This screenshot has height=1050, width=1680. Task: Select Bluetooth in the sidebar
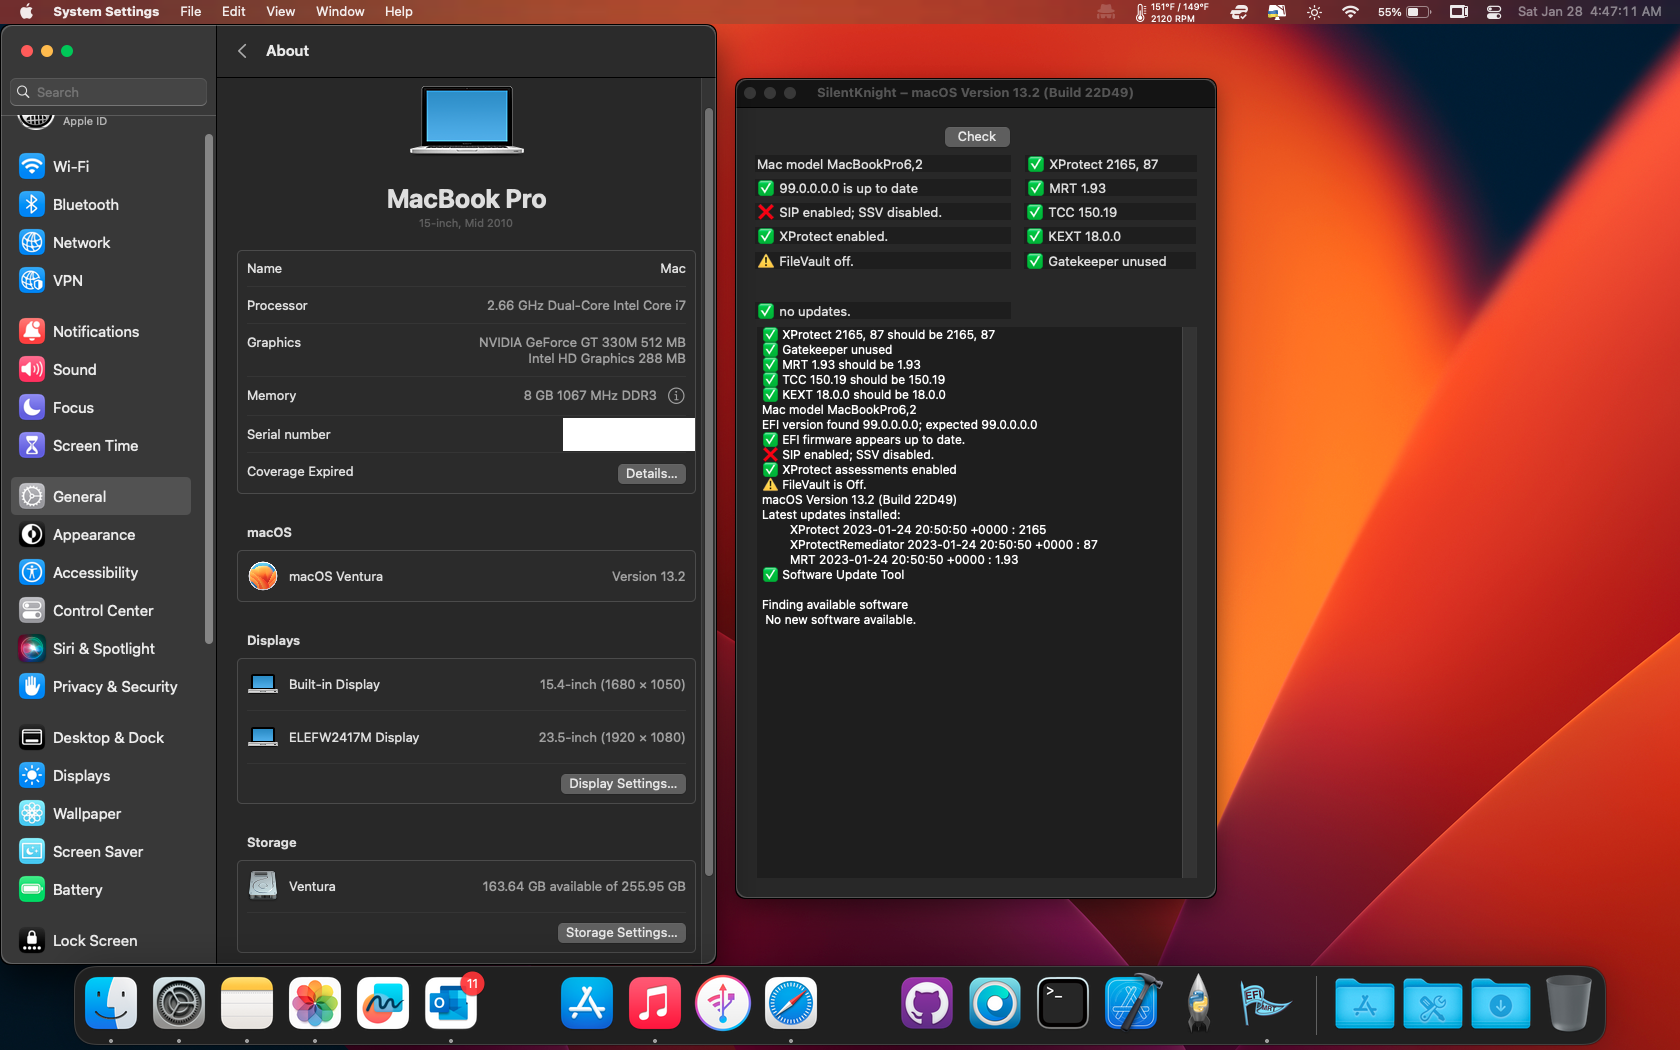tap(85, 204)
